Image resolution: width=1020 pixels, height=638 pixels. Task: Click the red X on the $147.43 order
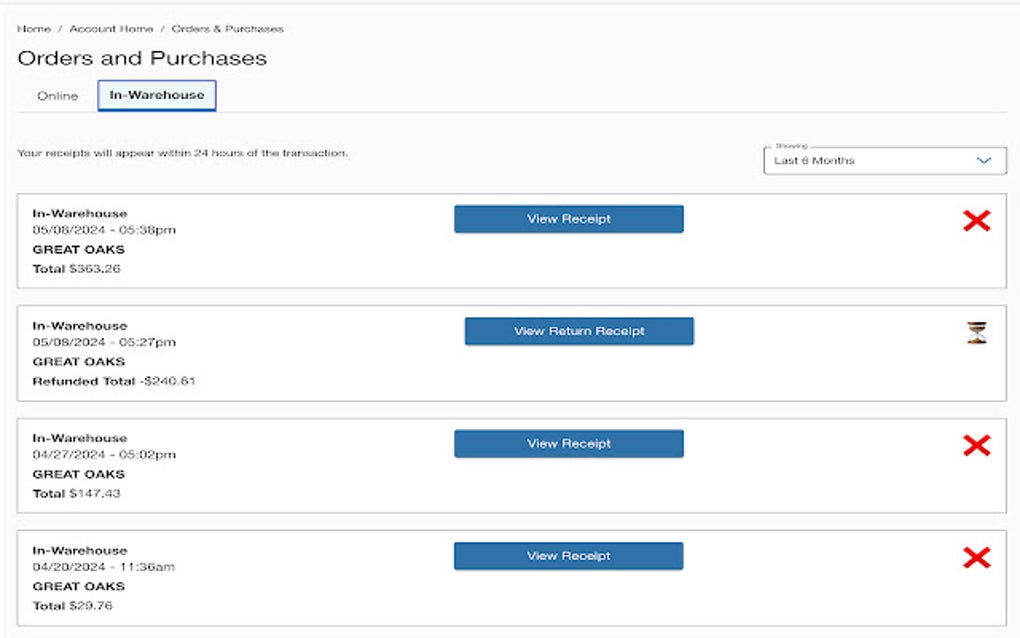976,446
